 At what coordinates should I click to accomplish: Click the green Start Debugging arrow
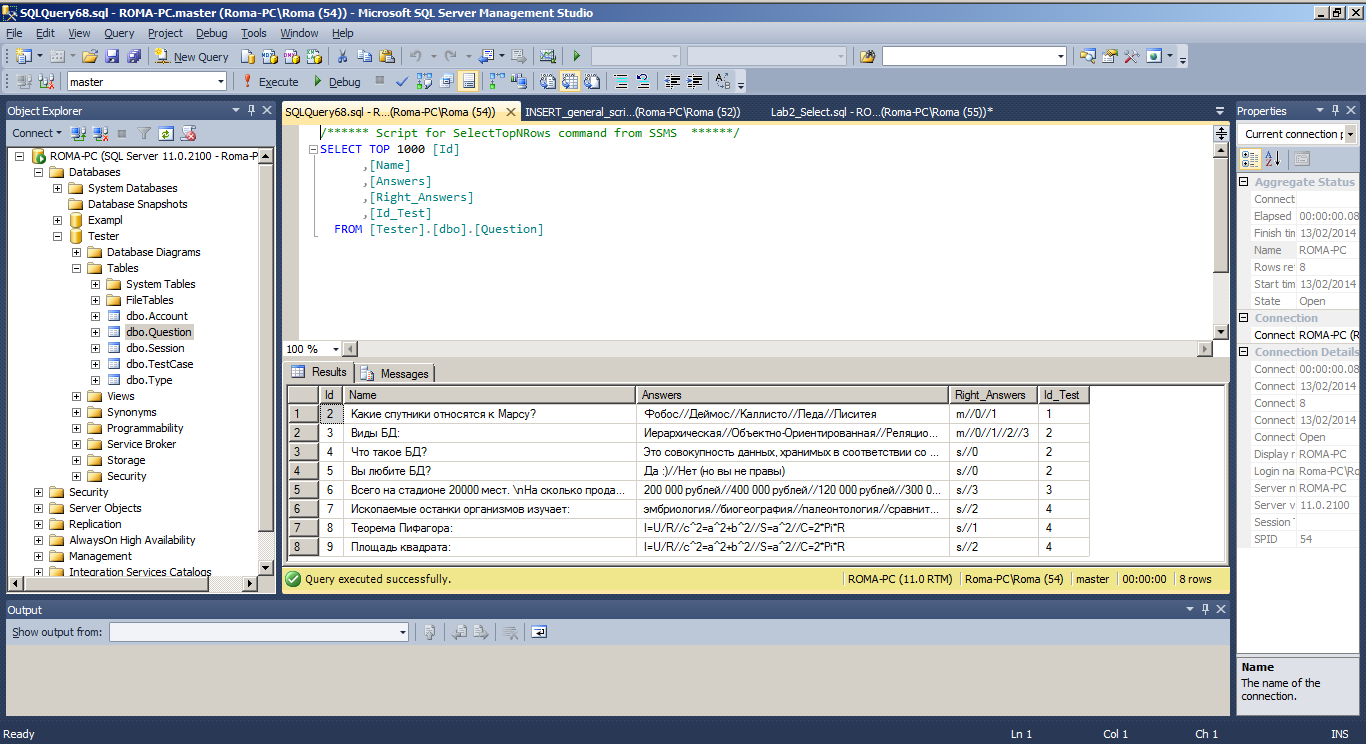click(x=577, y=57)
